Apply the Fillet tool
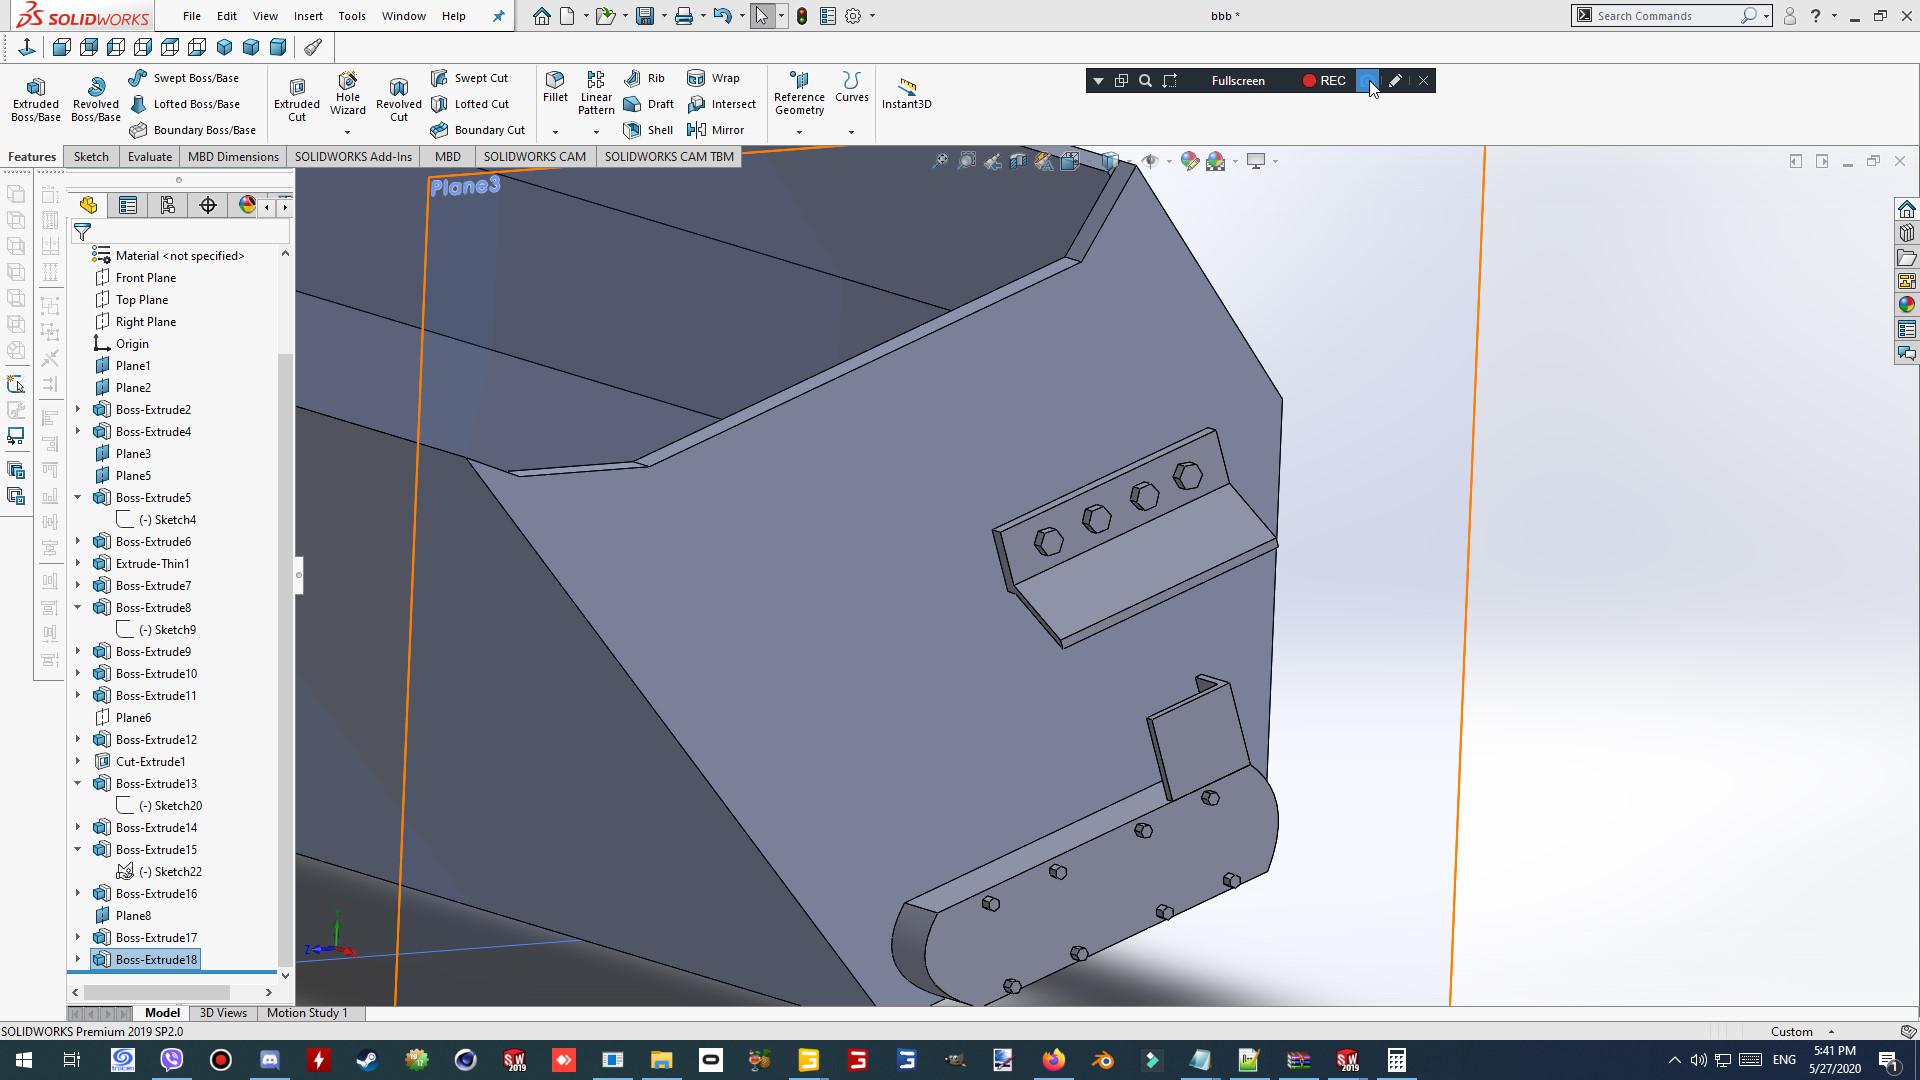The image size is (1920, 1080). point(555,87)
